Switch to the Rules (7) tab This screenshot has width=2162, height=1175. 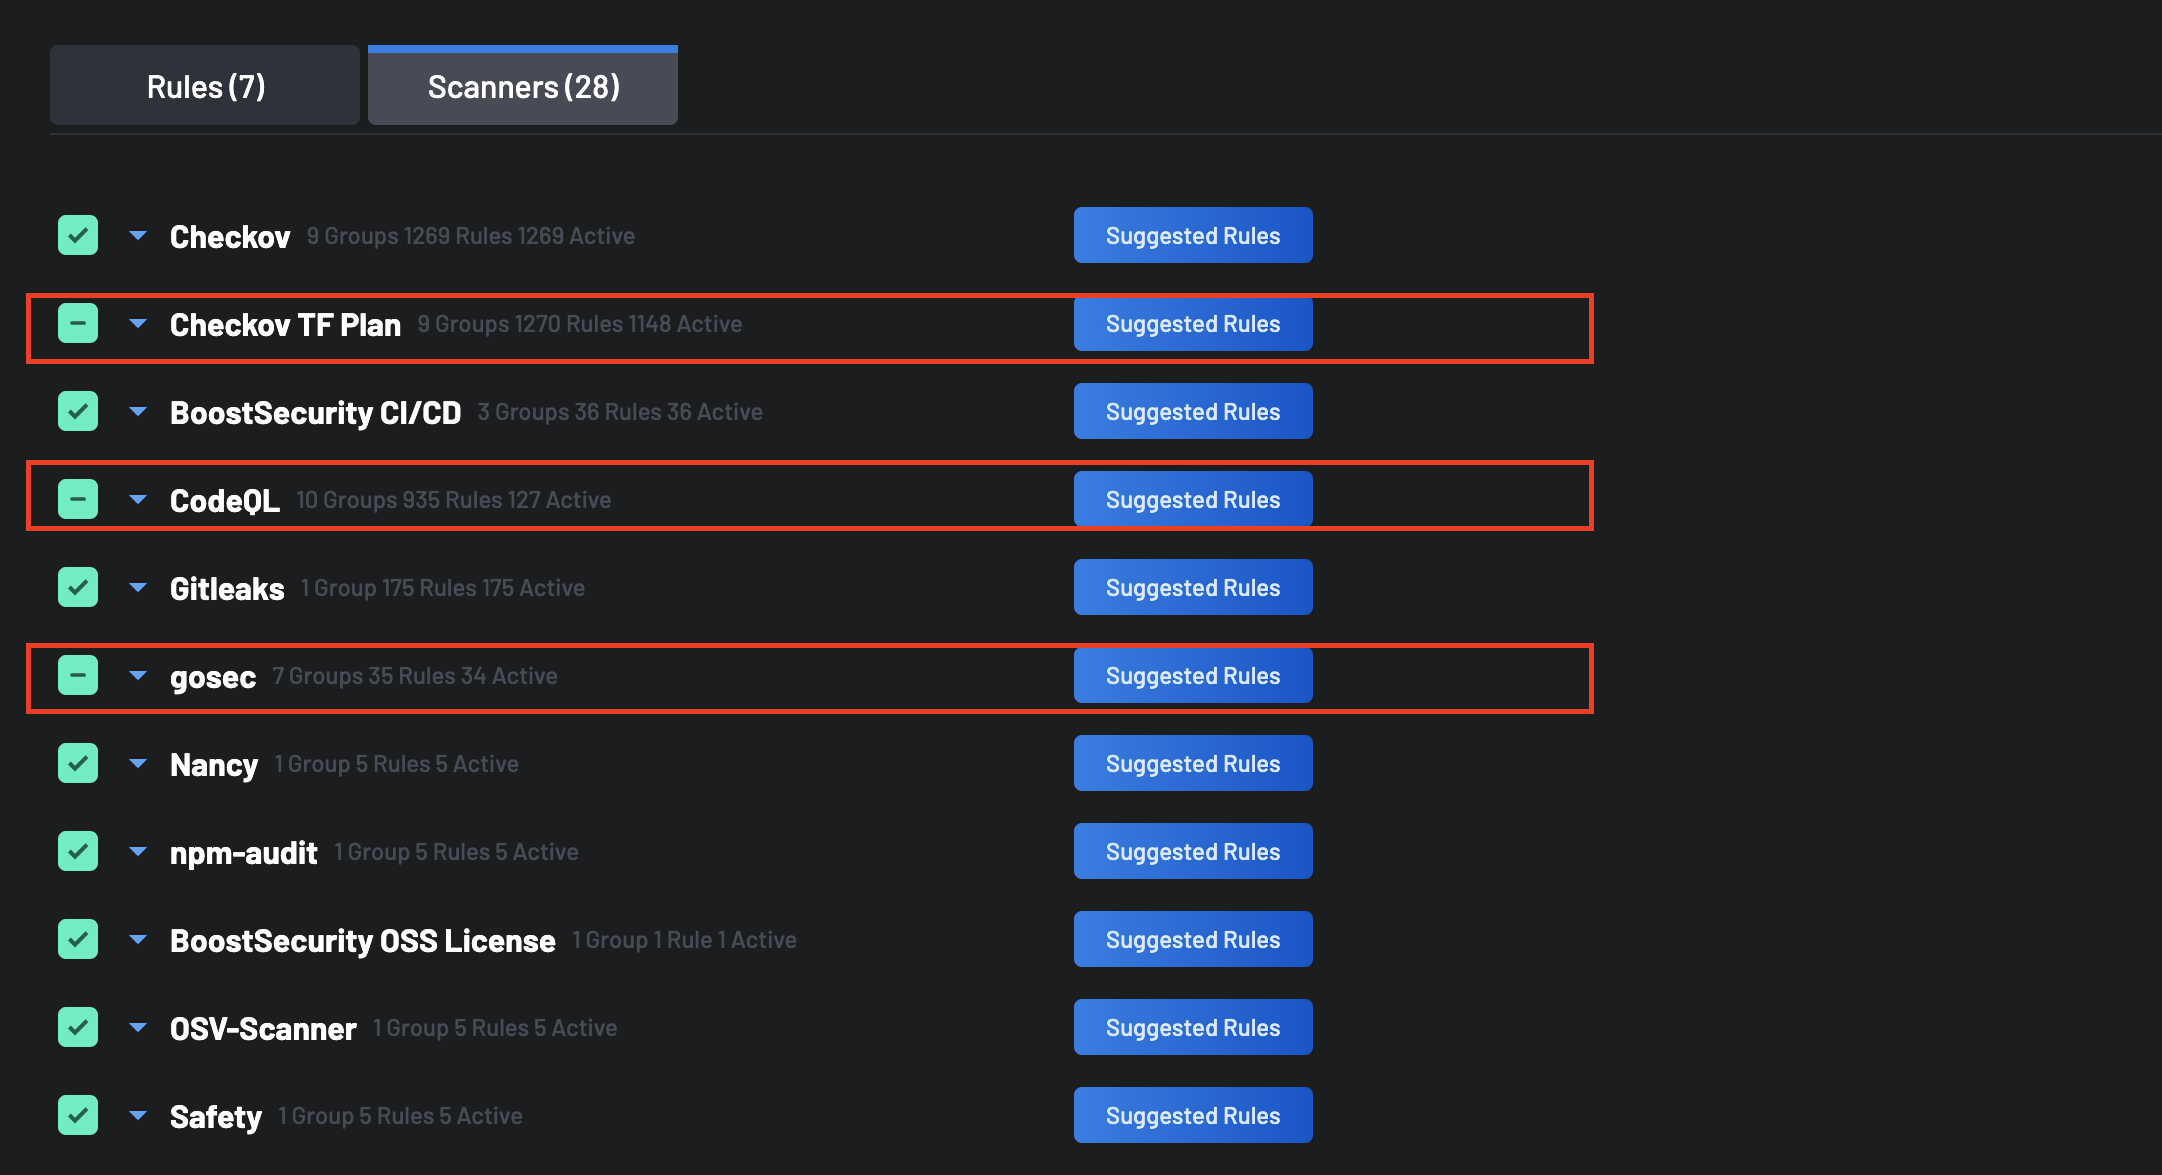205,86
